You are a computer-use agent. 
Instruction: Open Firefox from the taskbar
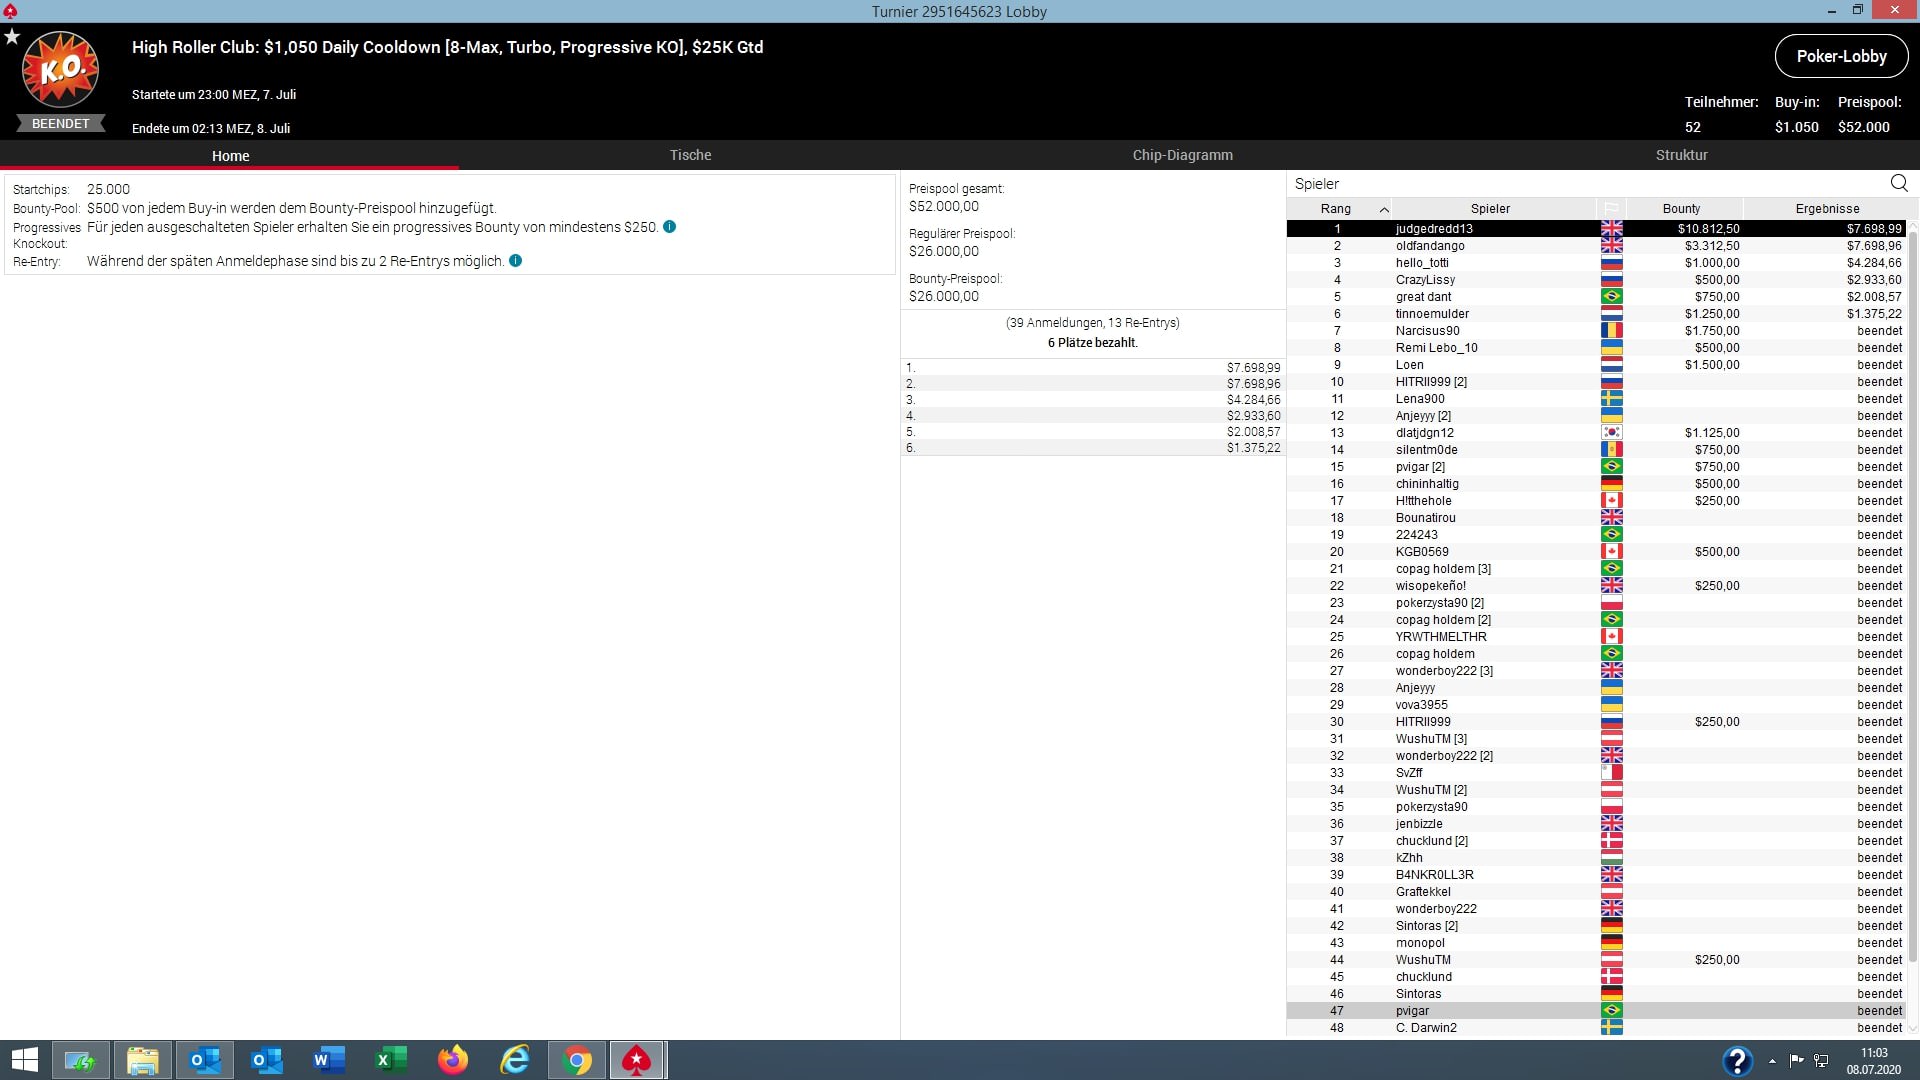pyautogui.click(x=453, y=1060)
